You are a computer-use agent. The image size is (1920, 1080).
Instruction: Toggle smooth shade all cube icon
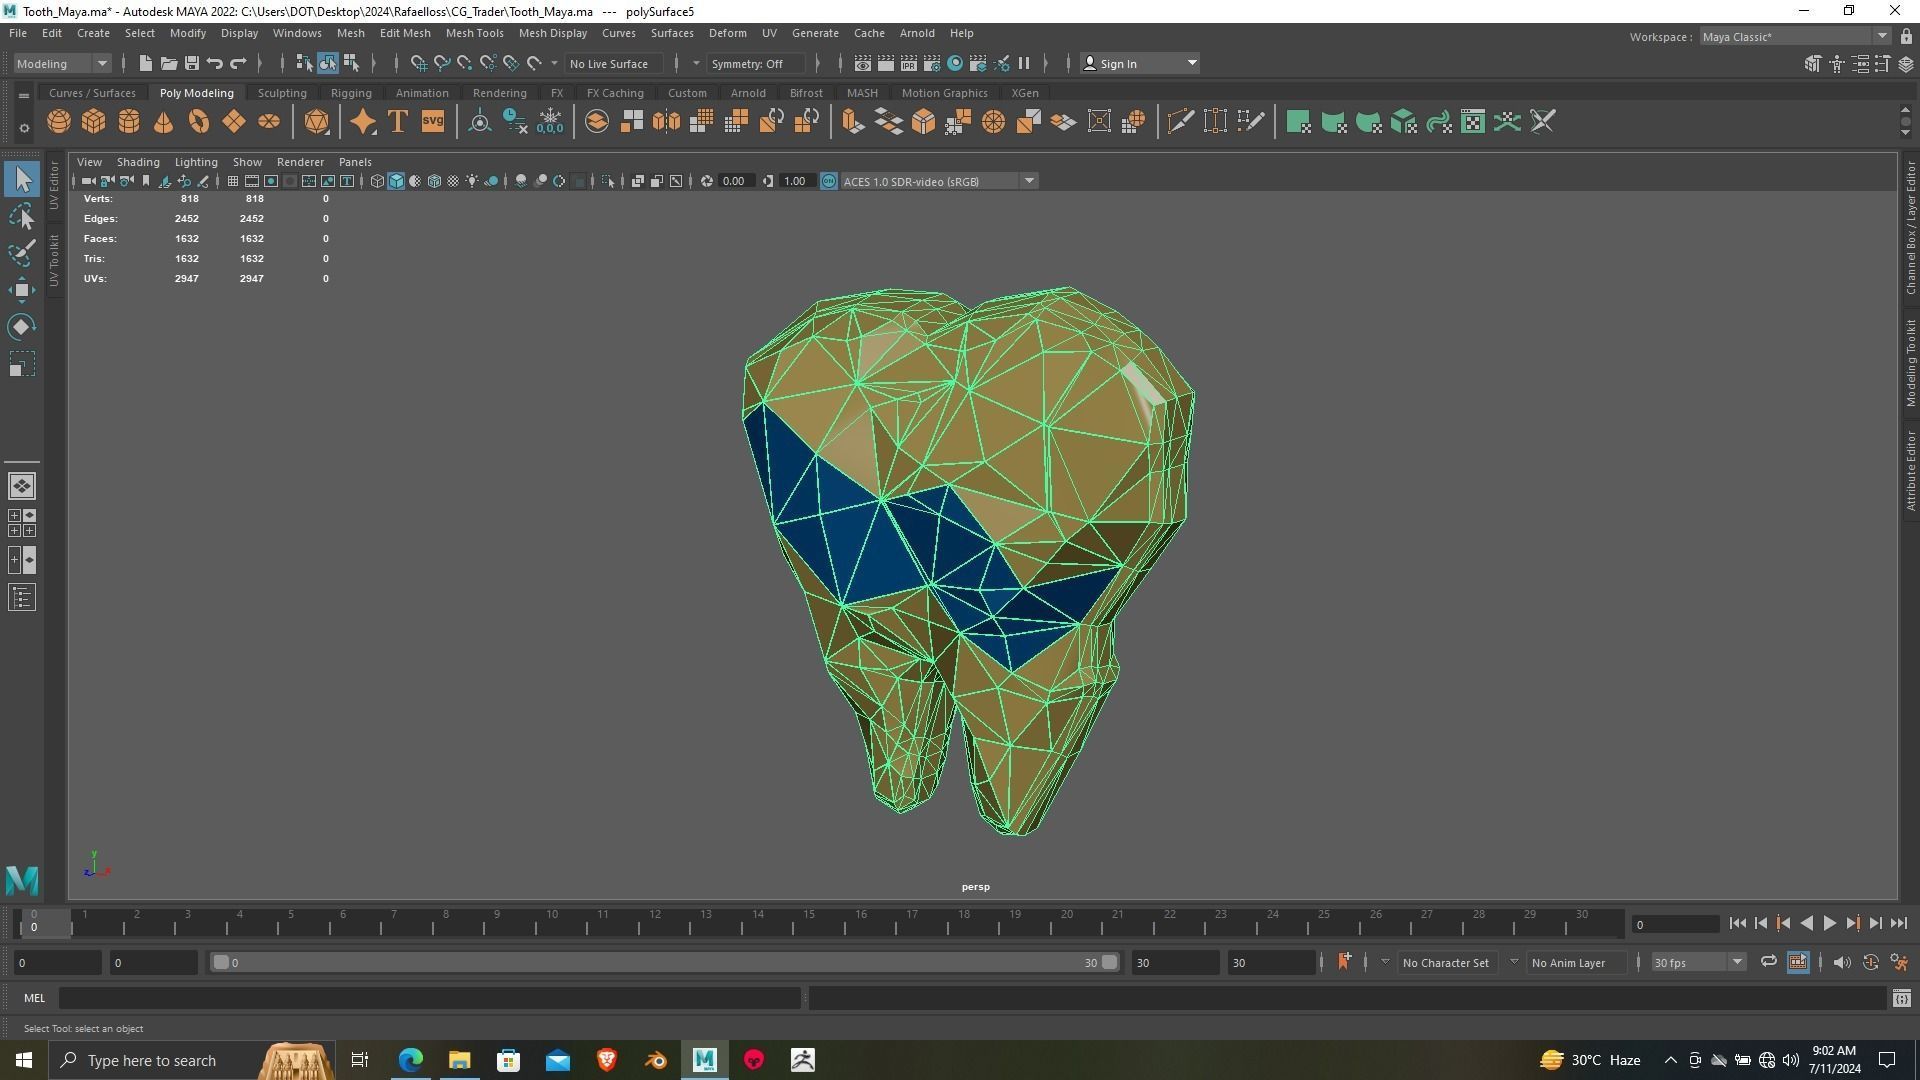pyautogui.click(x=396, y=181)
